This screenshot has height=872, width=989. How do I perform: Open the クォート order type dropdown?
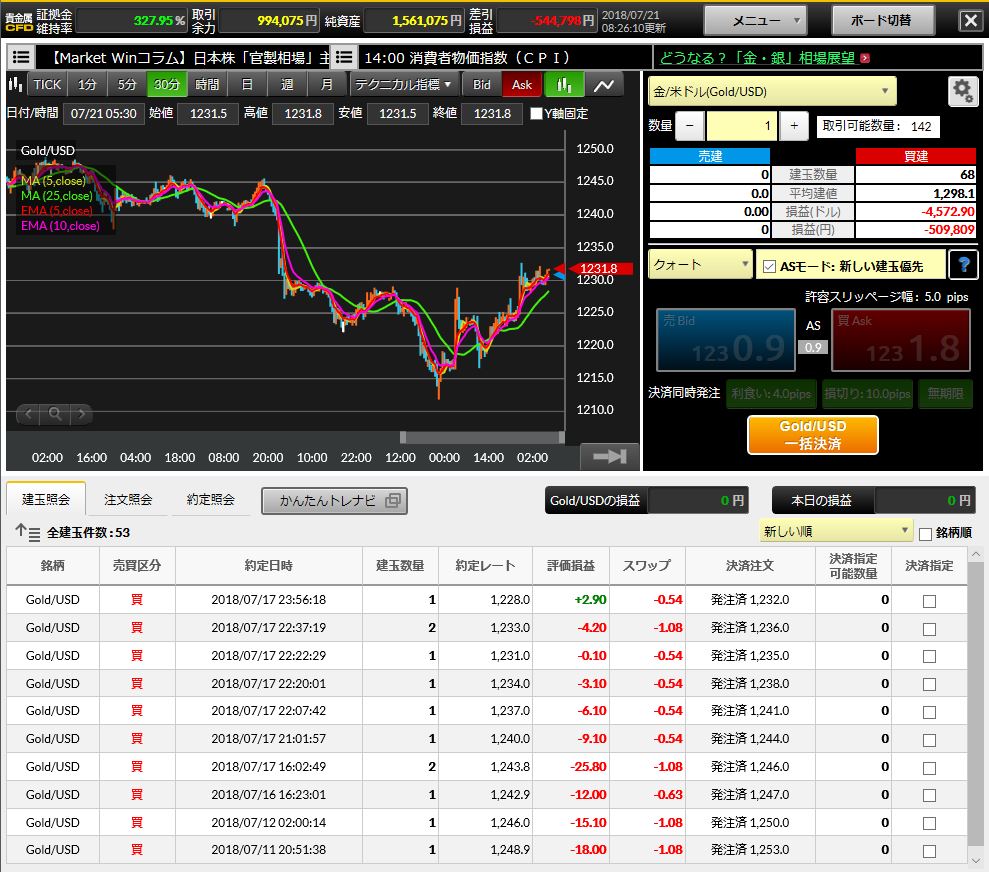click(700, 265)
